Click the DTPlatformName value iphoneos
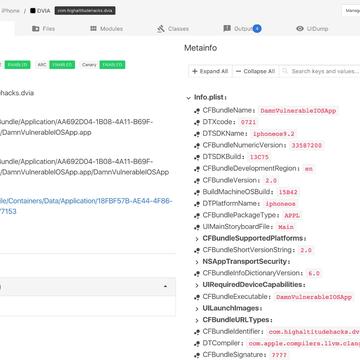The height and width of the screenshot is (360, 360). 280,204
